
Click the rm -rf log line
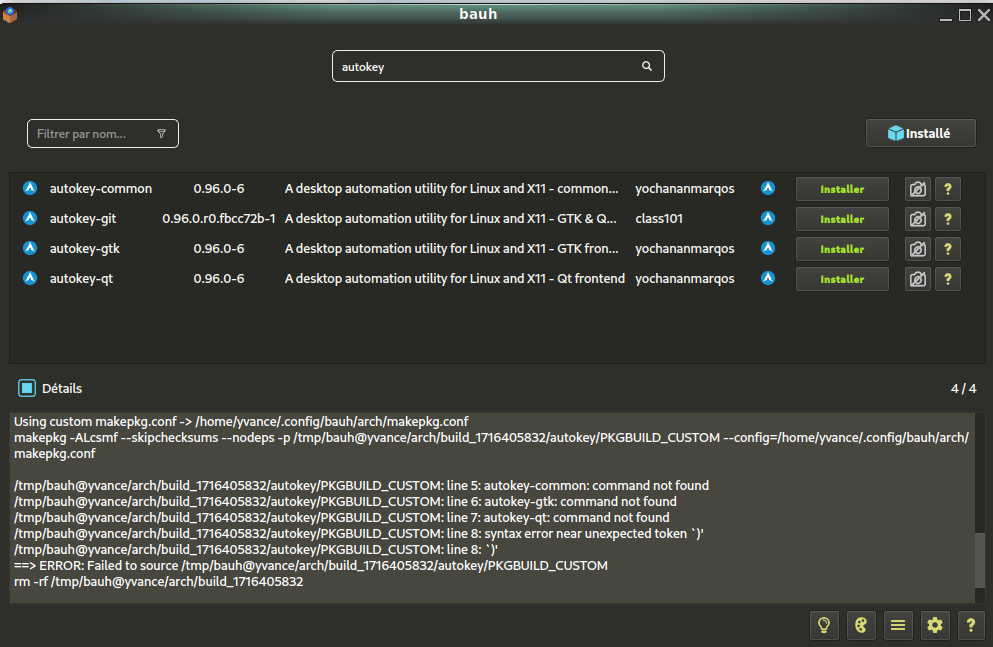[158, 581]
